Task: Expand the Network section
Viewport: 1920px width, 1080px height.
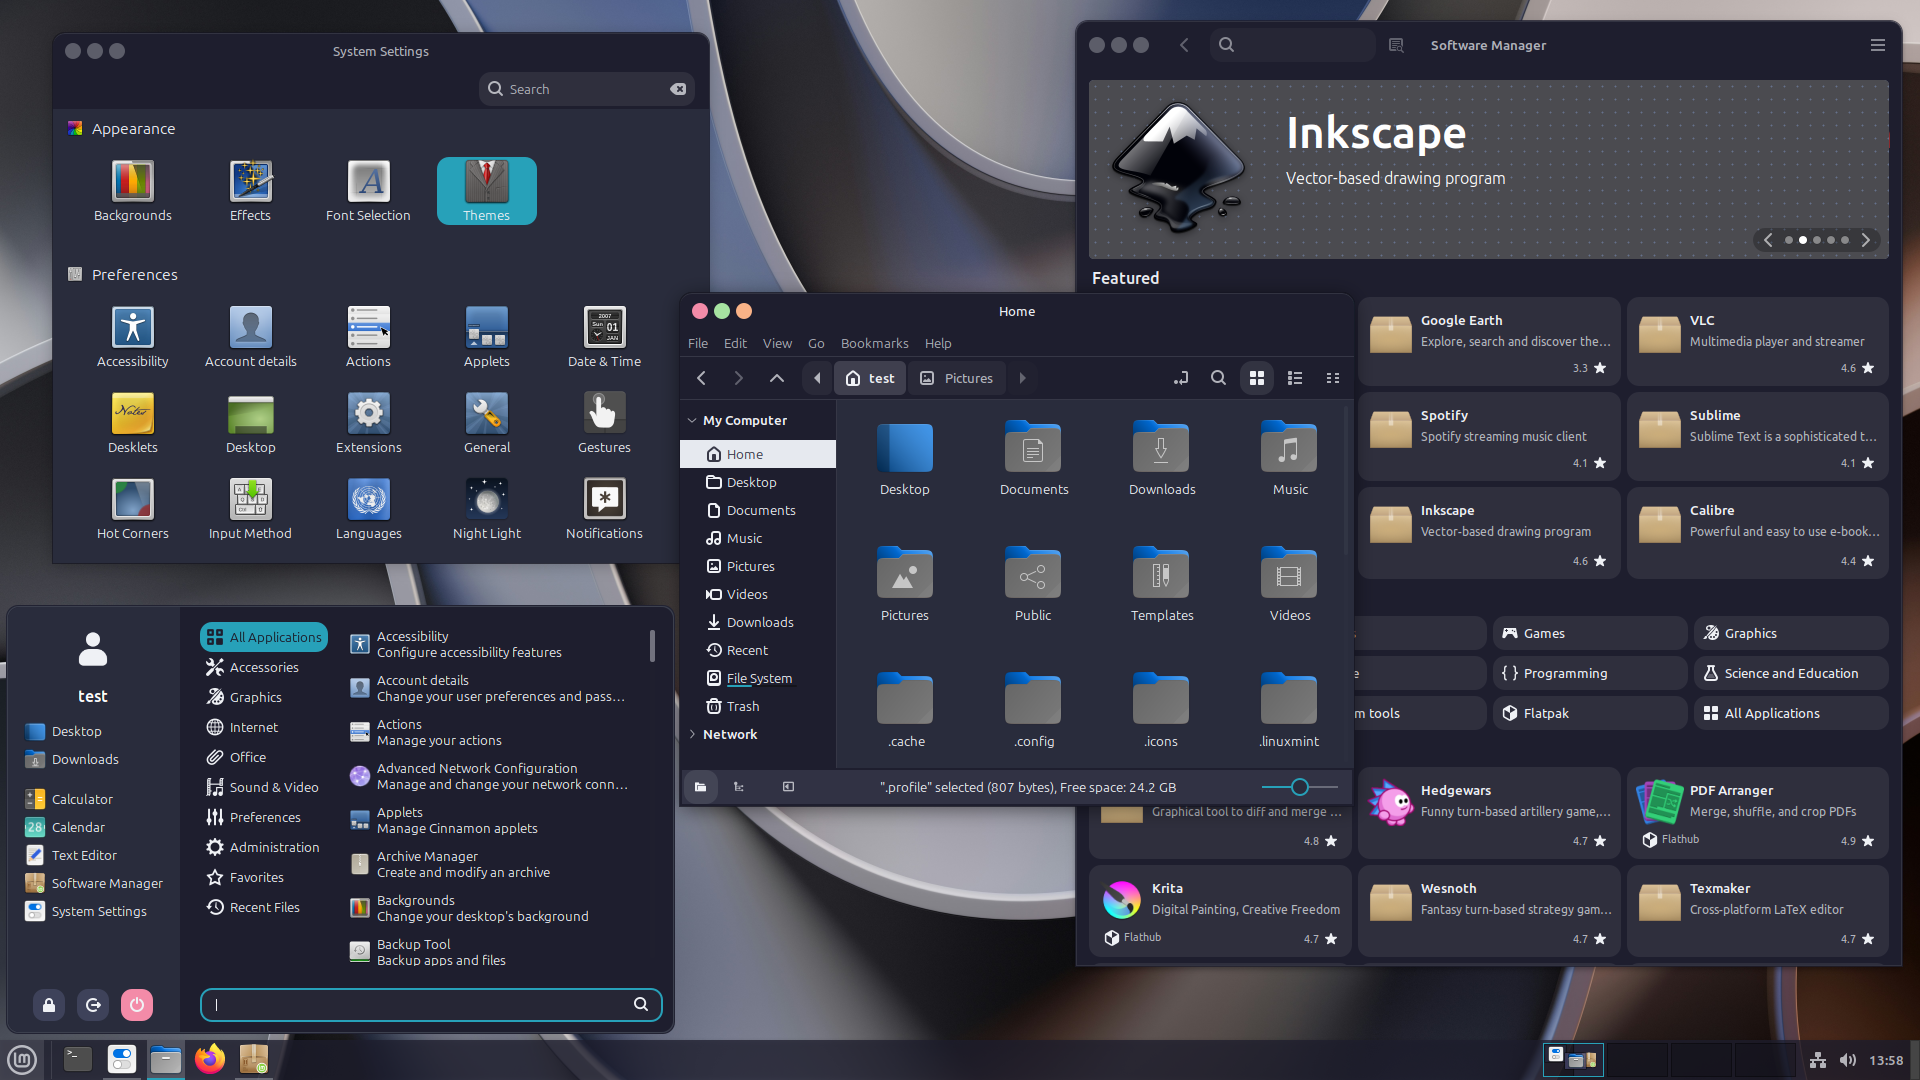Action: 692,734
